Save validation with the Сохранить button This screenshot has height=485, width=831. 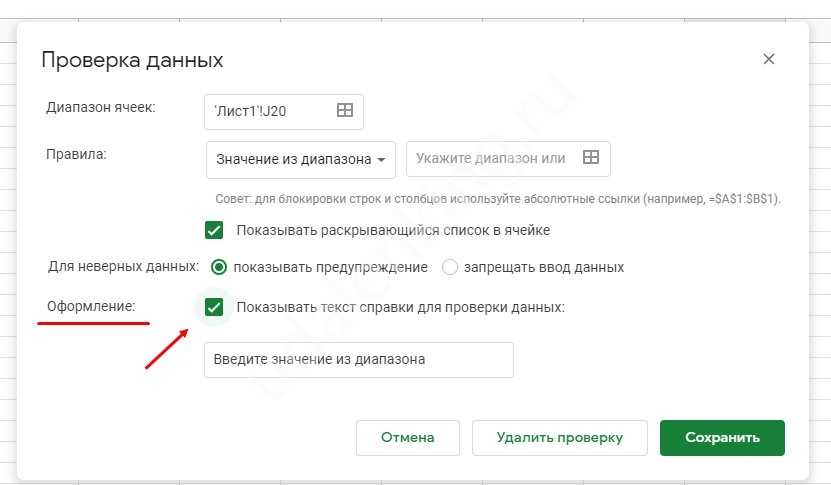tap(722, 437)
